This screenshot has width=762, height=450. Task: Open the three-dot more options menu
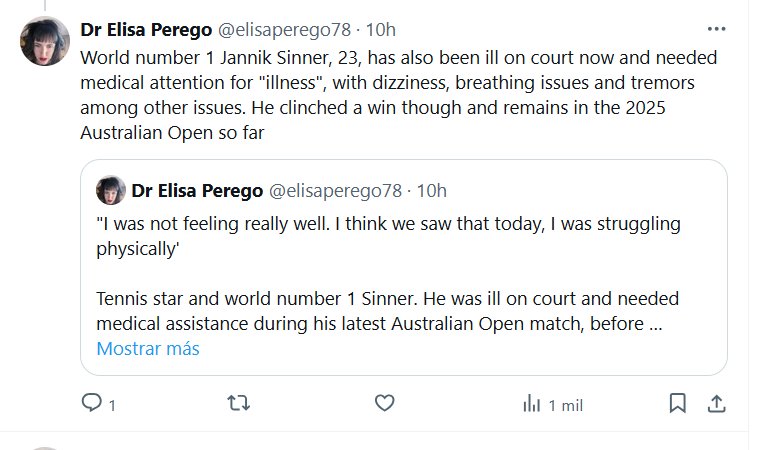coord(716,29)
